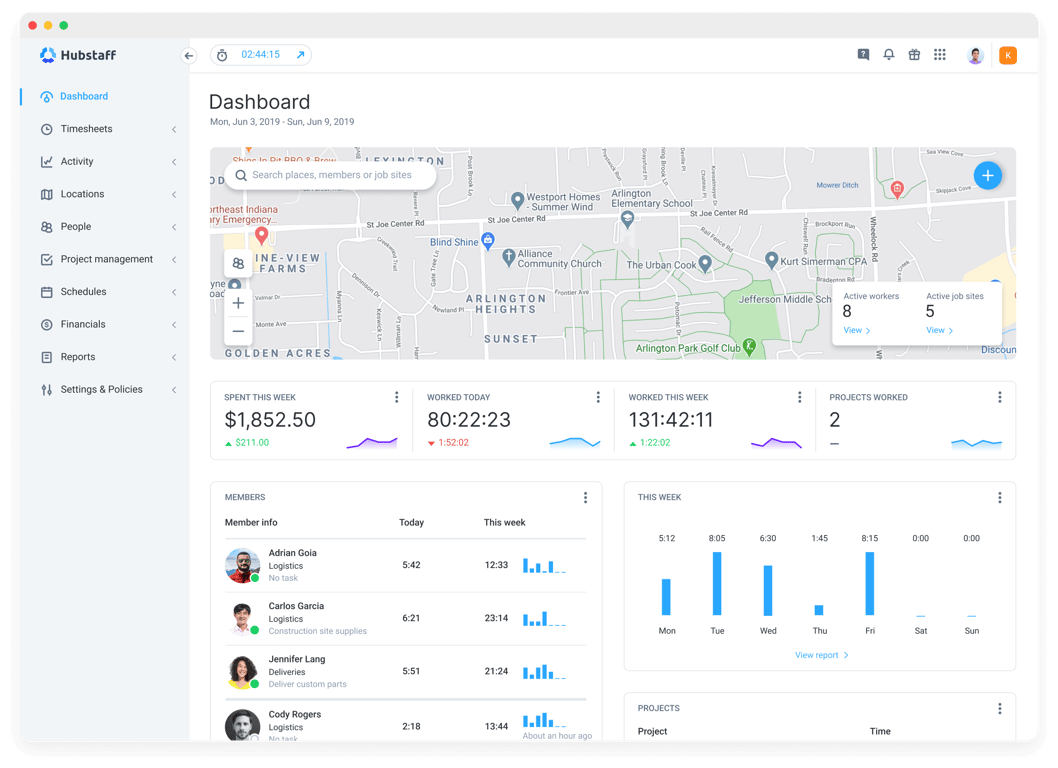Open the View report link
This screenshot has width=1058, height=768.
[821, 655]
